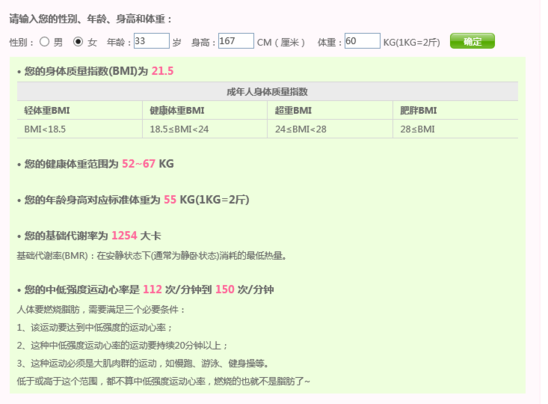Click the 男 label text
The width and height of the screenshot is (548, 404).
[58, 43]
